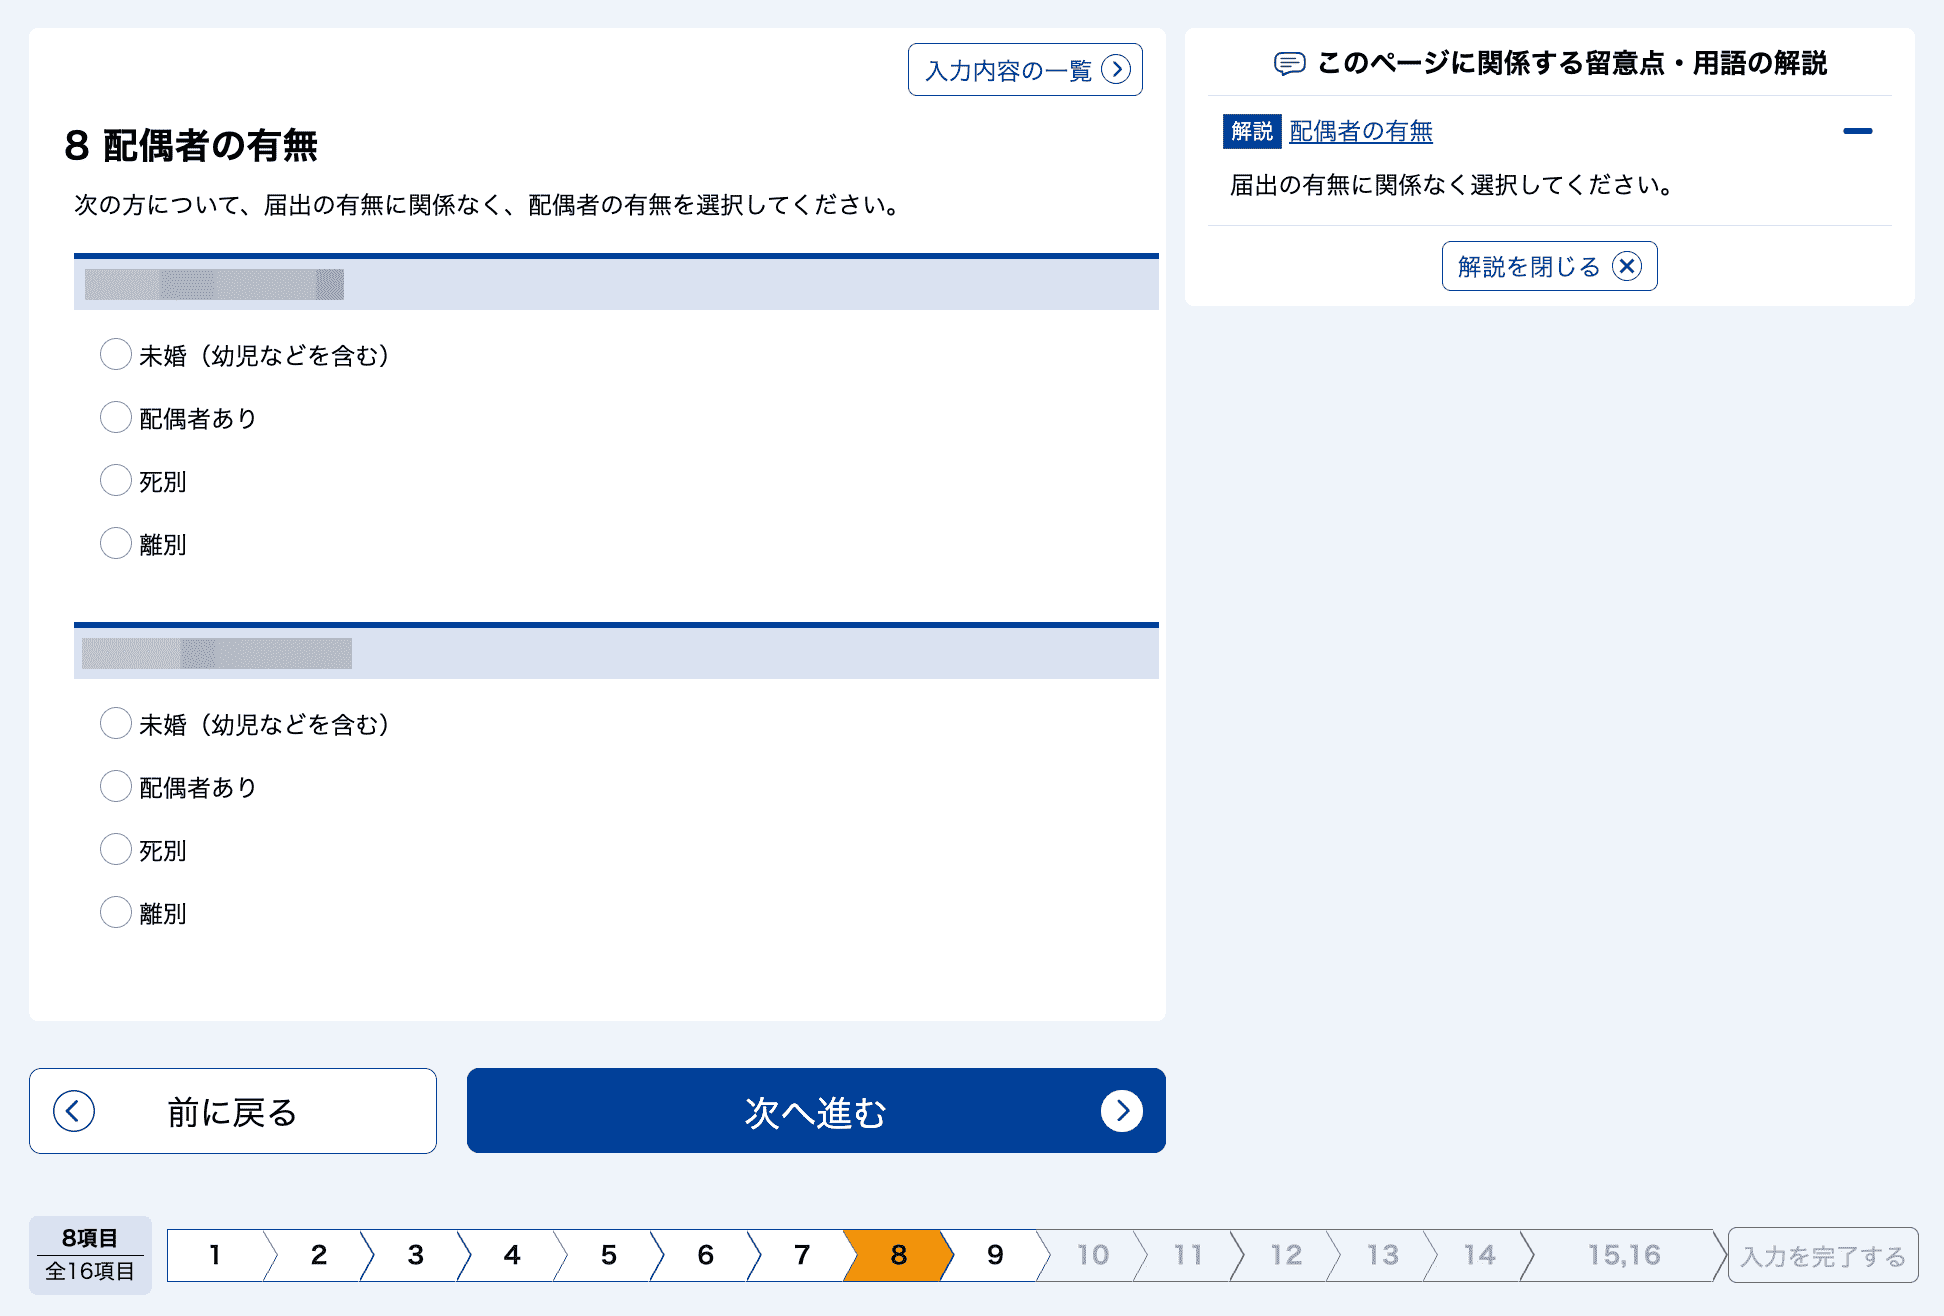
Task: Click the arrow icon inside 次へ進む button
Action: tap(1124, 1110)
